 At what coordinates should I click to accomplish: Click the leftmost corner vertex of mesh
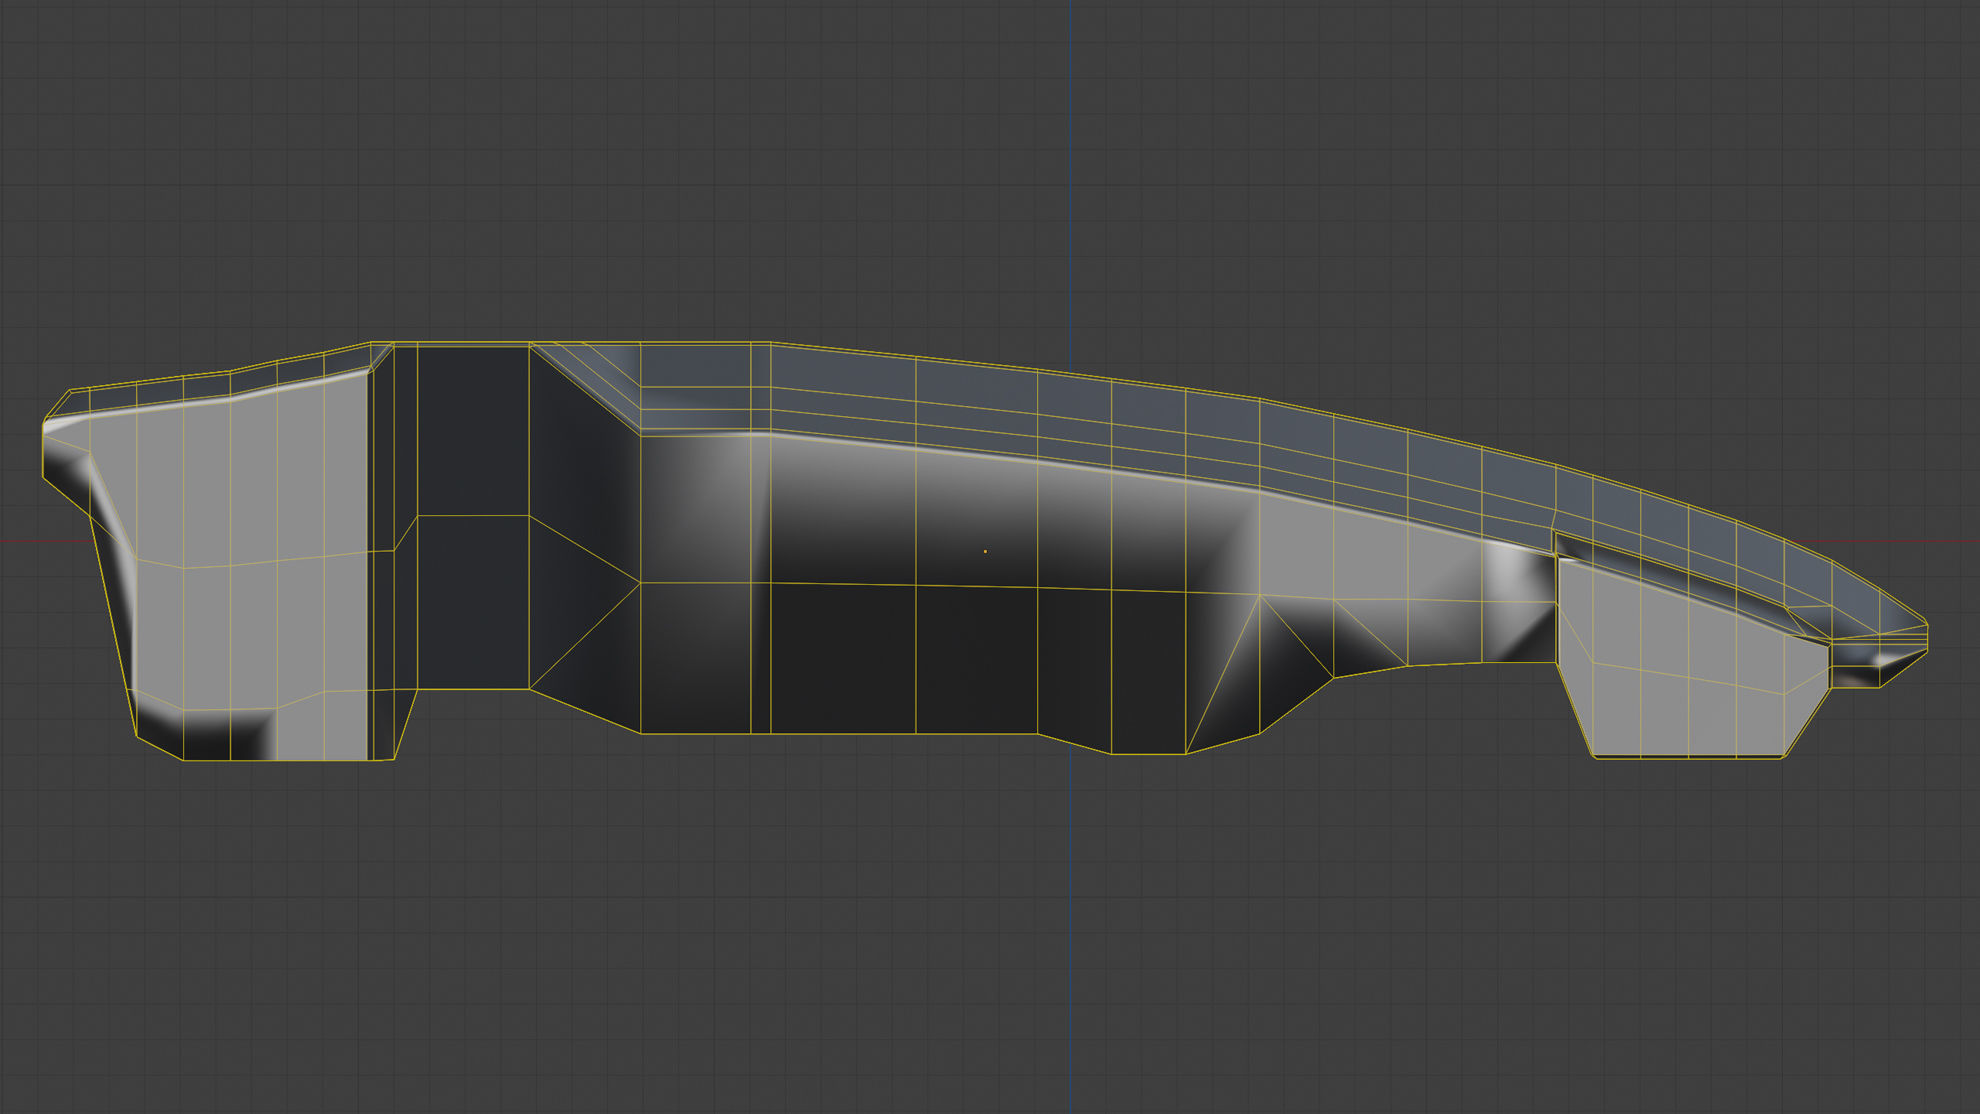(43, 427)
